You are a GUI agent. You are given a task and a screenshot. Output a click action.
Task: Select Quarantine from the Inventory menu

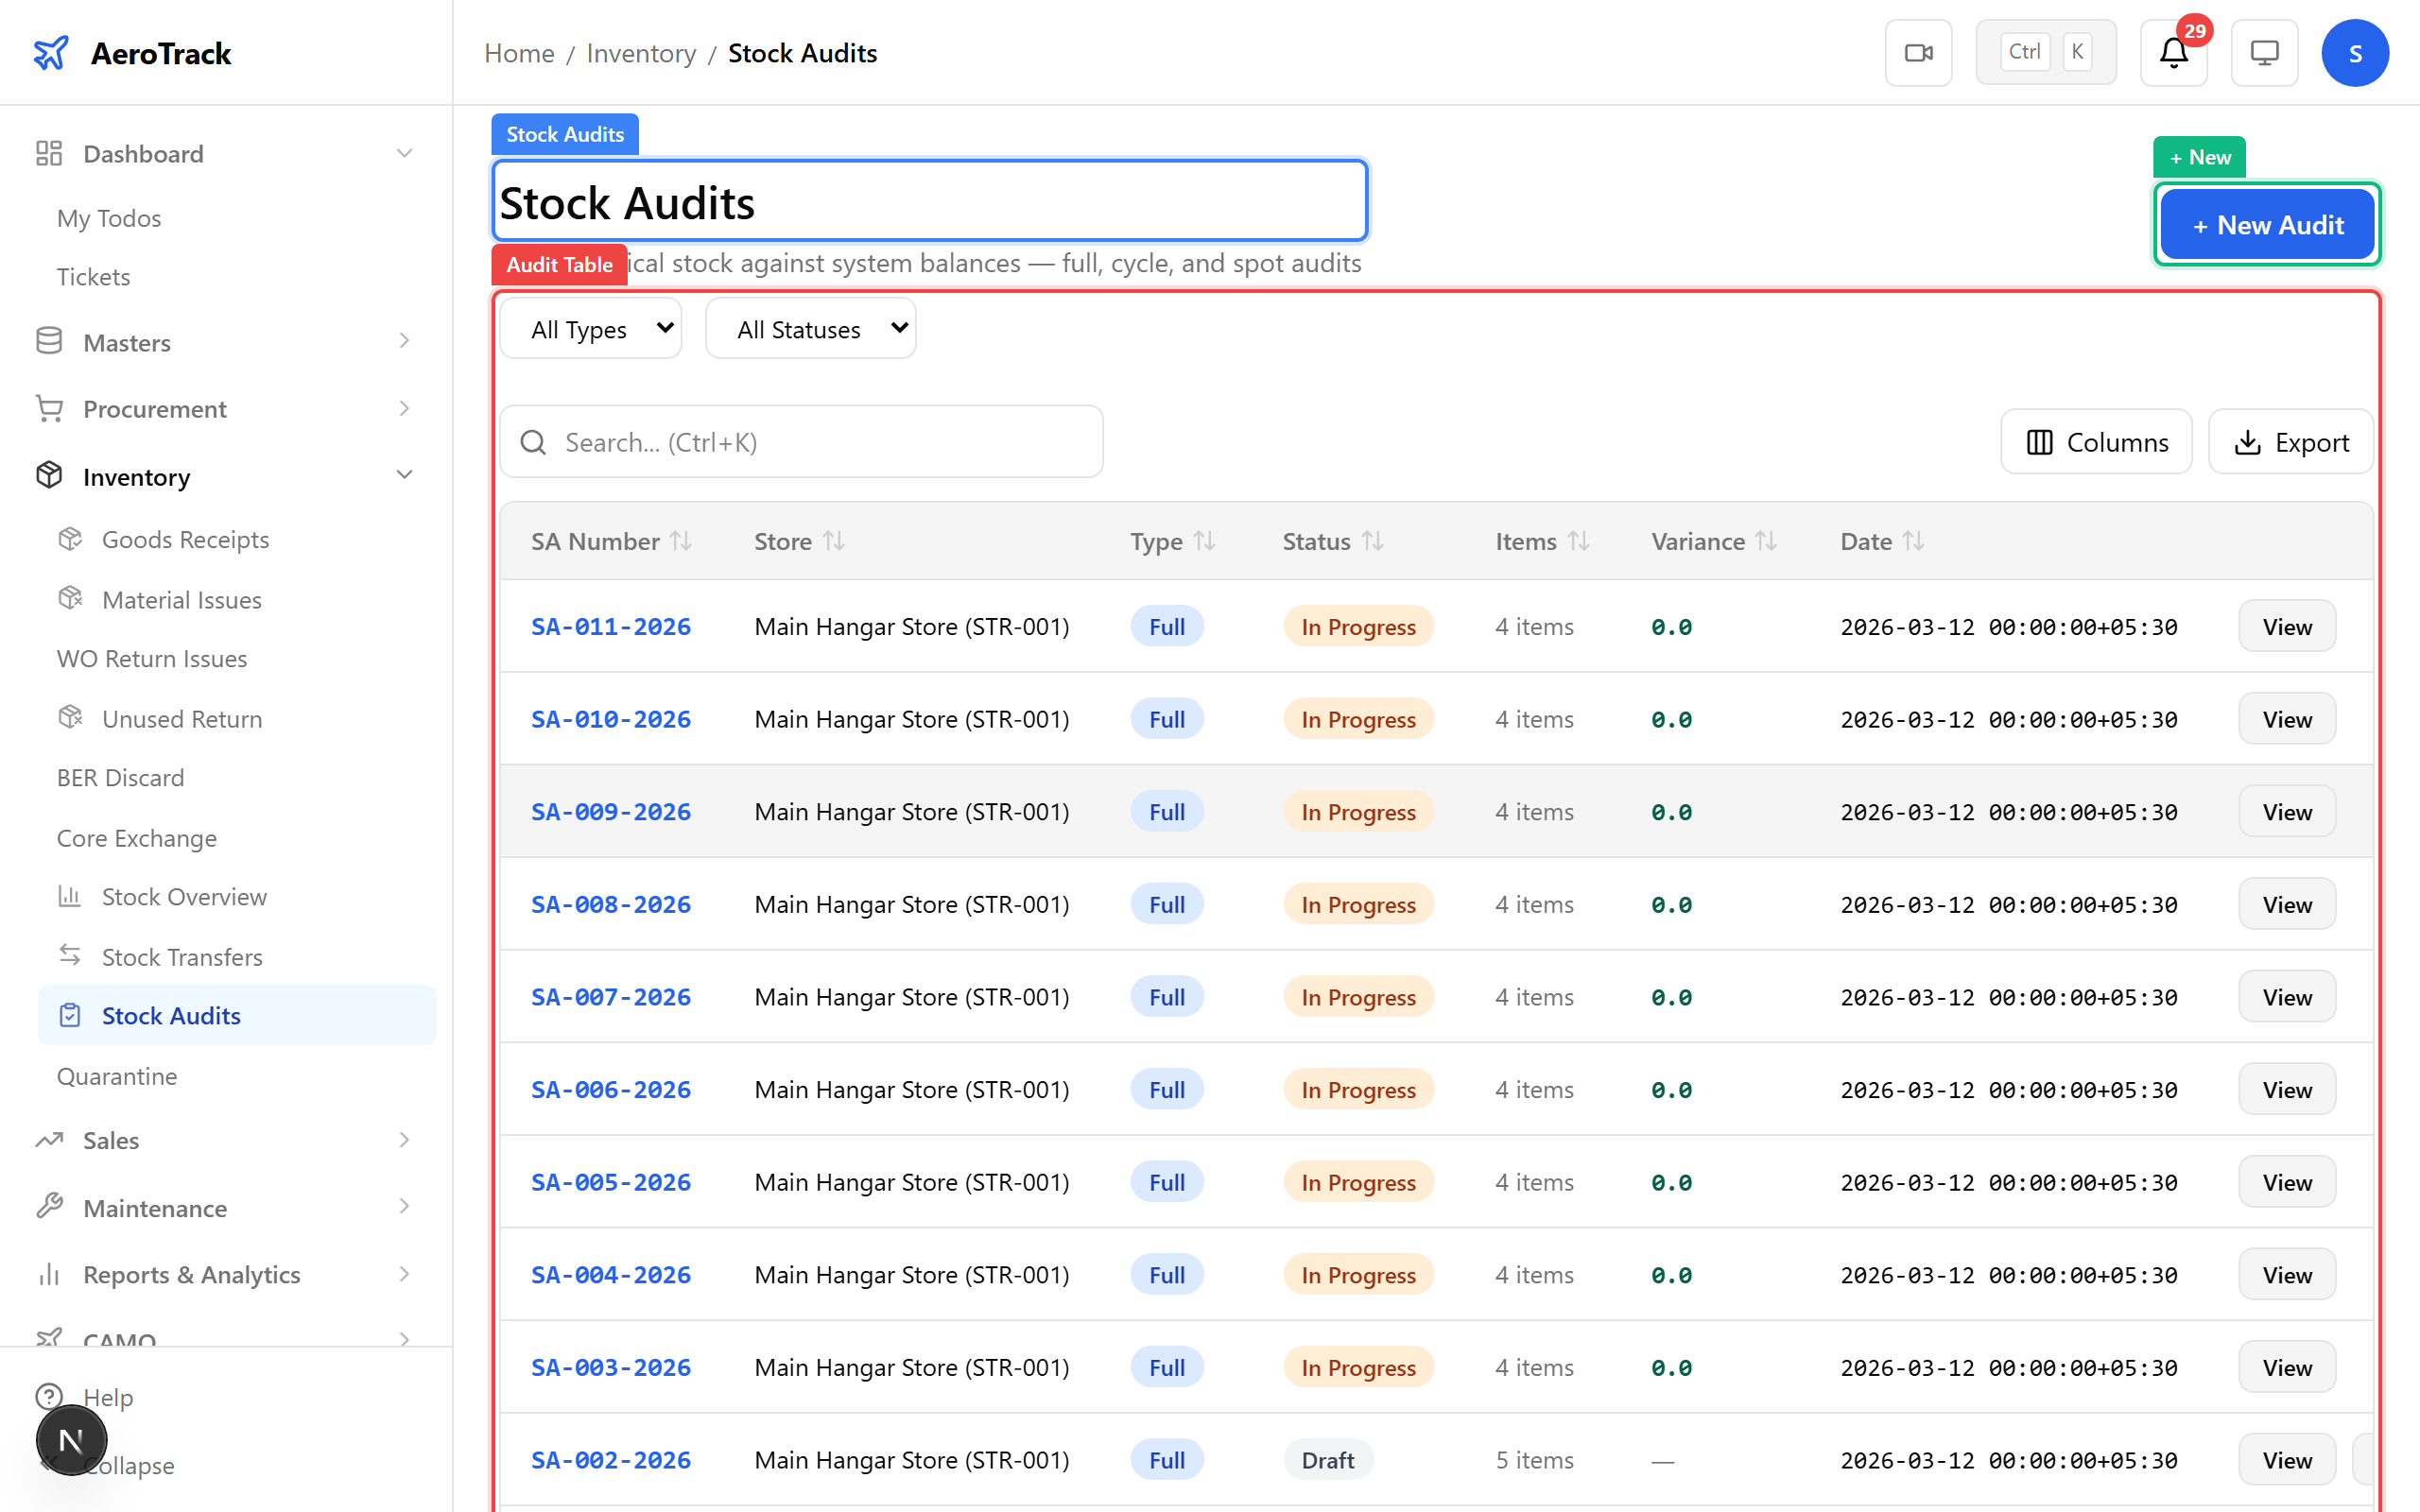click(x=117, y=1076)
